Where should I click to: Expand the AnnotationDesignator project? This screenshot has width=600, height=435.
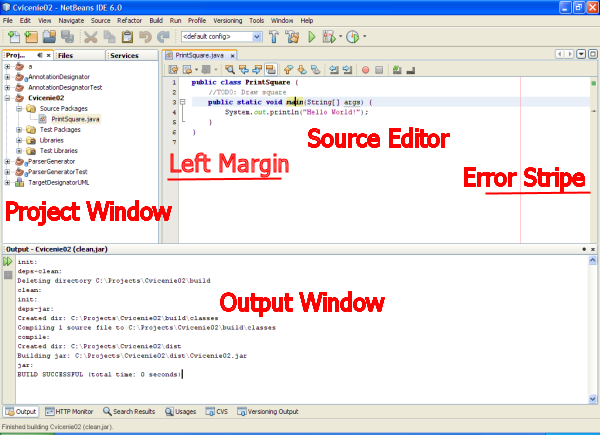[7, 77]
